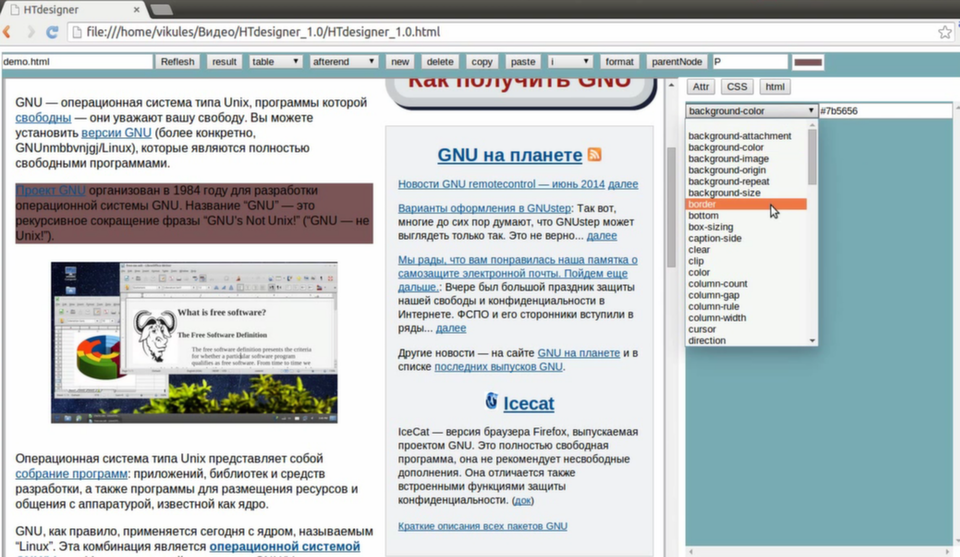Click the parentNode button

pyautogui.click(x=676, y=62)
